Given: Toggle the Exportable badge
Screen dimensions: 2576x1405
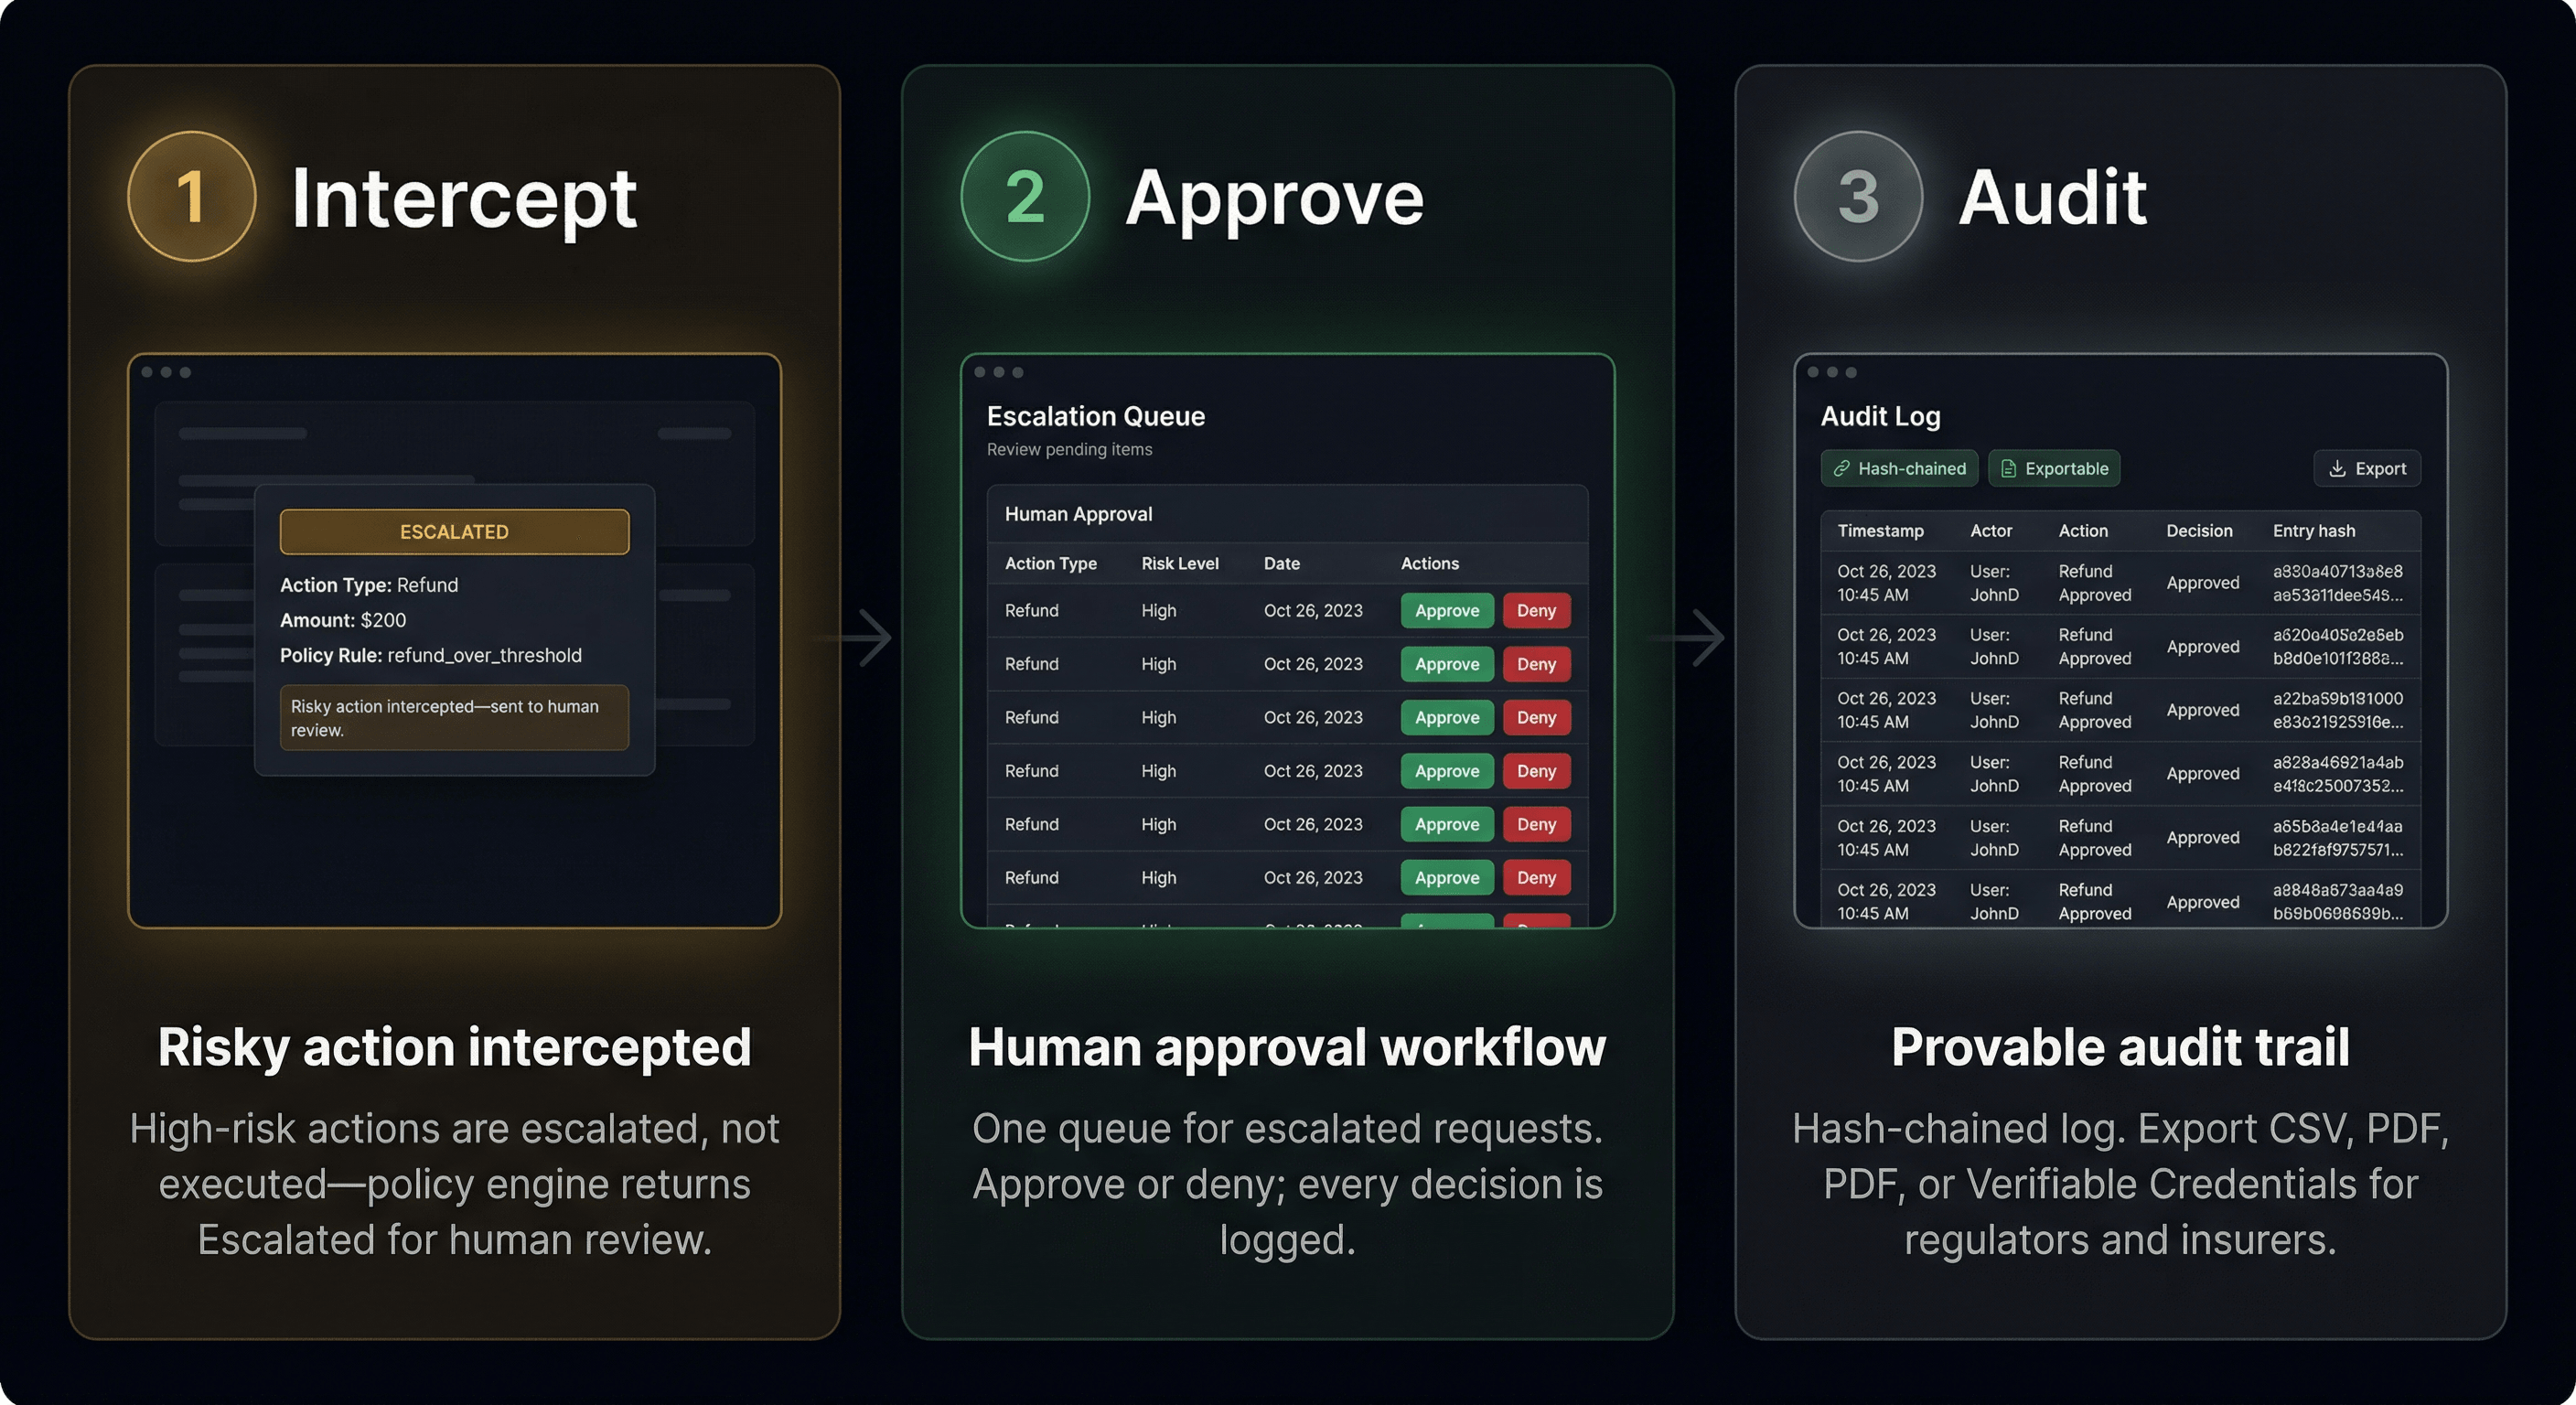Looking at the screenshot, I should coord(2053,468).
